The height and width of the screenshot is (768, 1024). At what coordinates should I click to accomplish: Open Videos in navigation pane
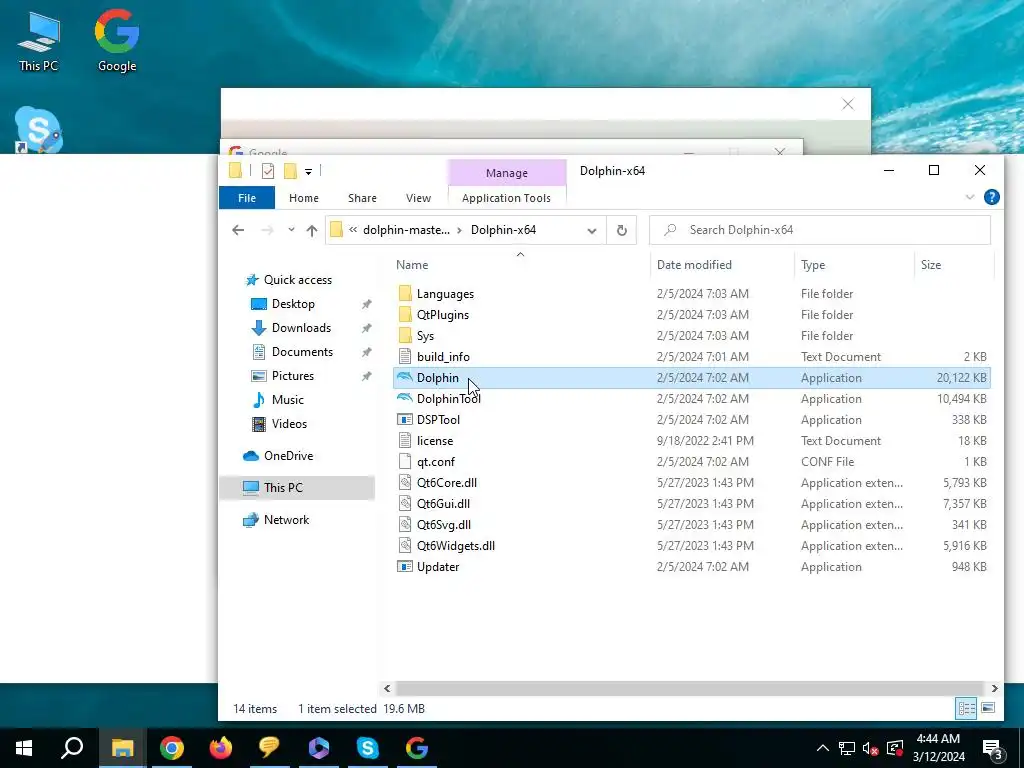(x=289, y=423)
